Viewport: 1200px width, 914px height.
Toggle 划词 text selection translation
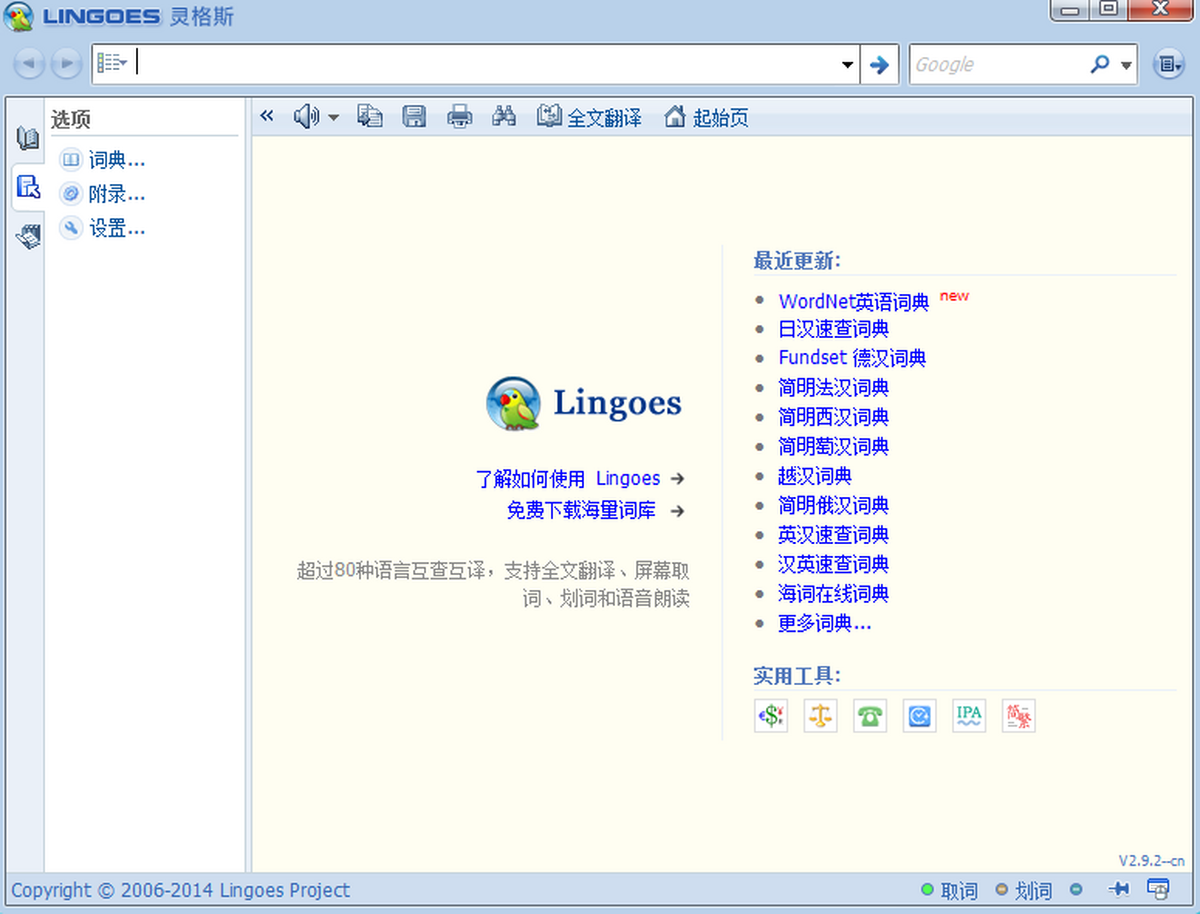tap(1023, 890)
